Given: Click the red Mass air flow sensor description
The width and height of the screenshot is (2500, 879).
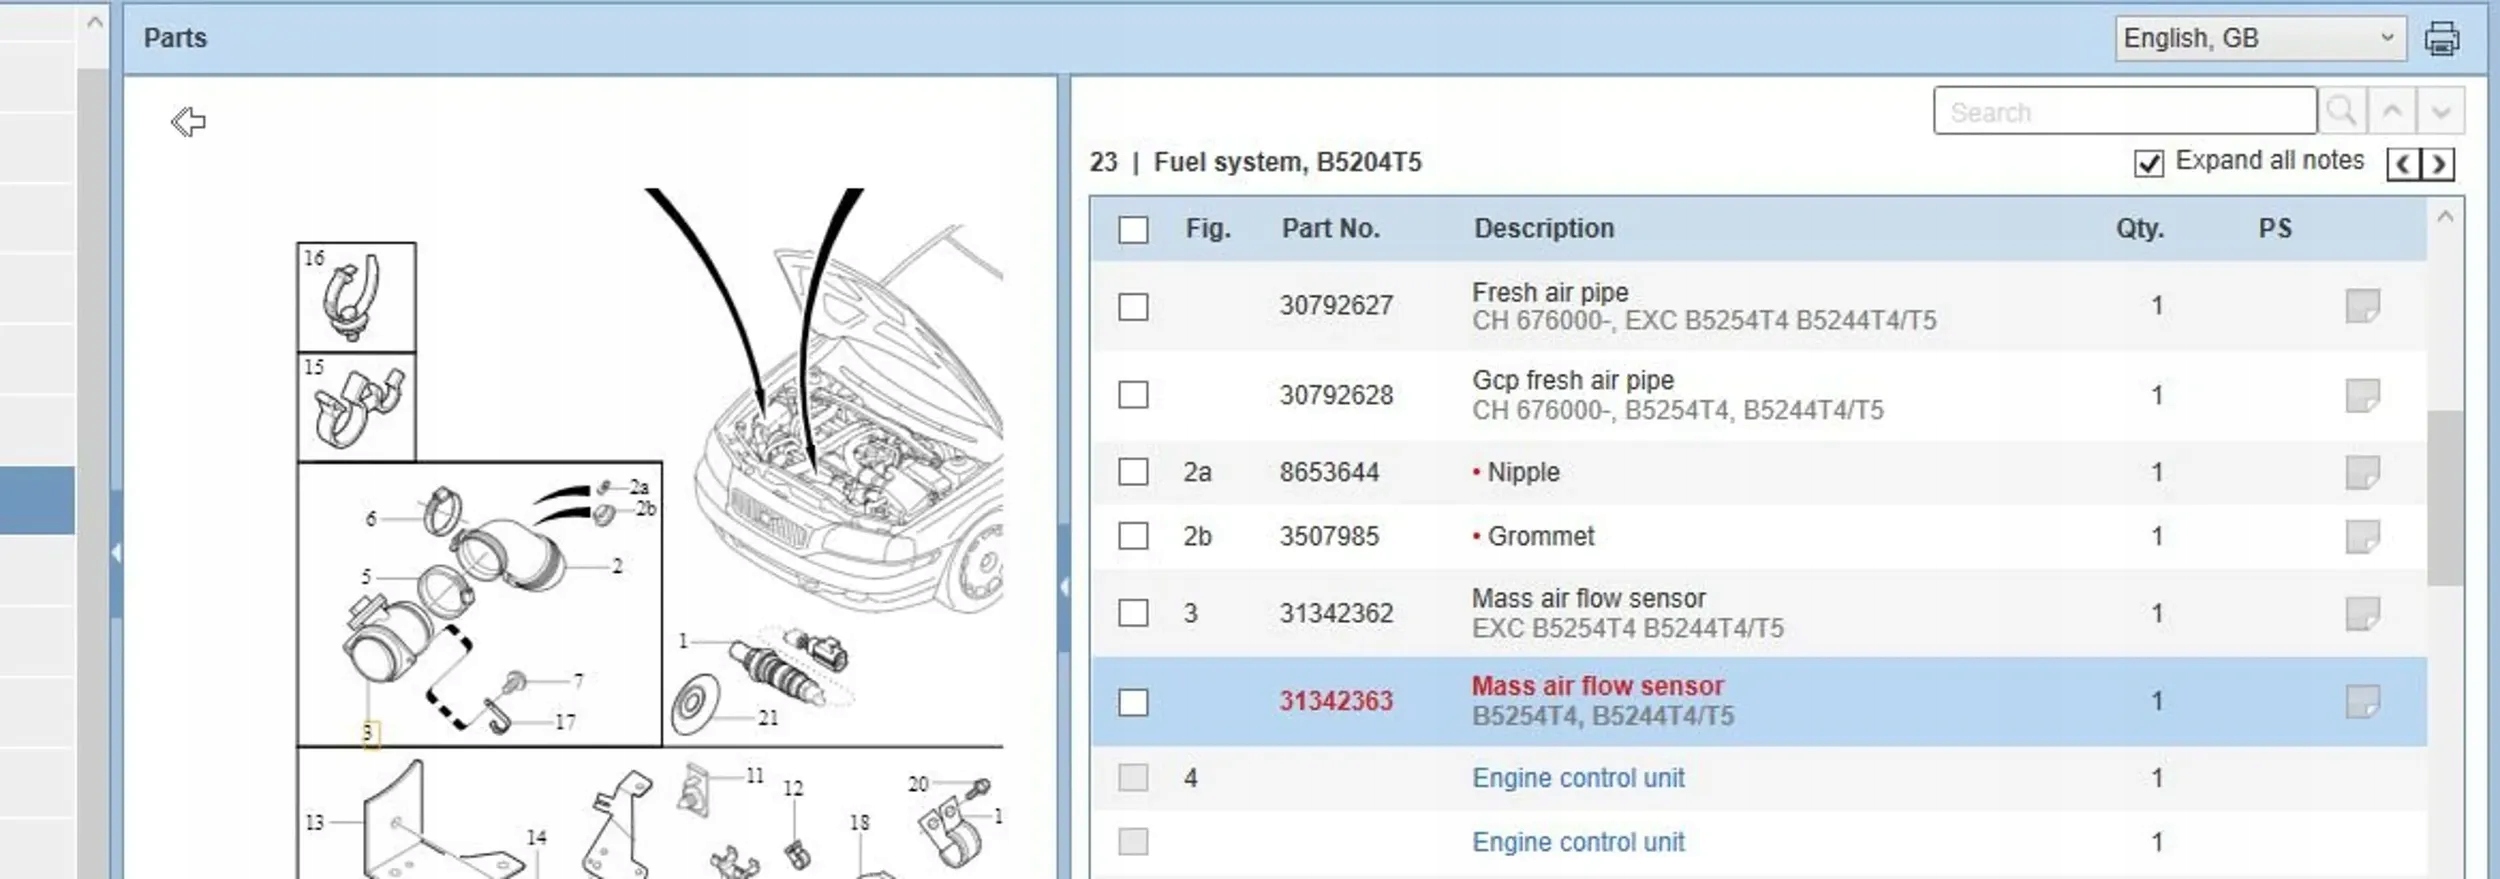Looking at the screenshot, I should tap(1598, 686).
